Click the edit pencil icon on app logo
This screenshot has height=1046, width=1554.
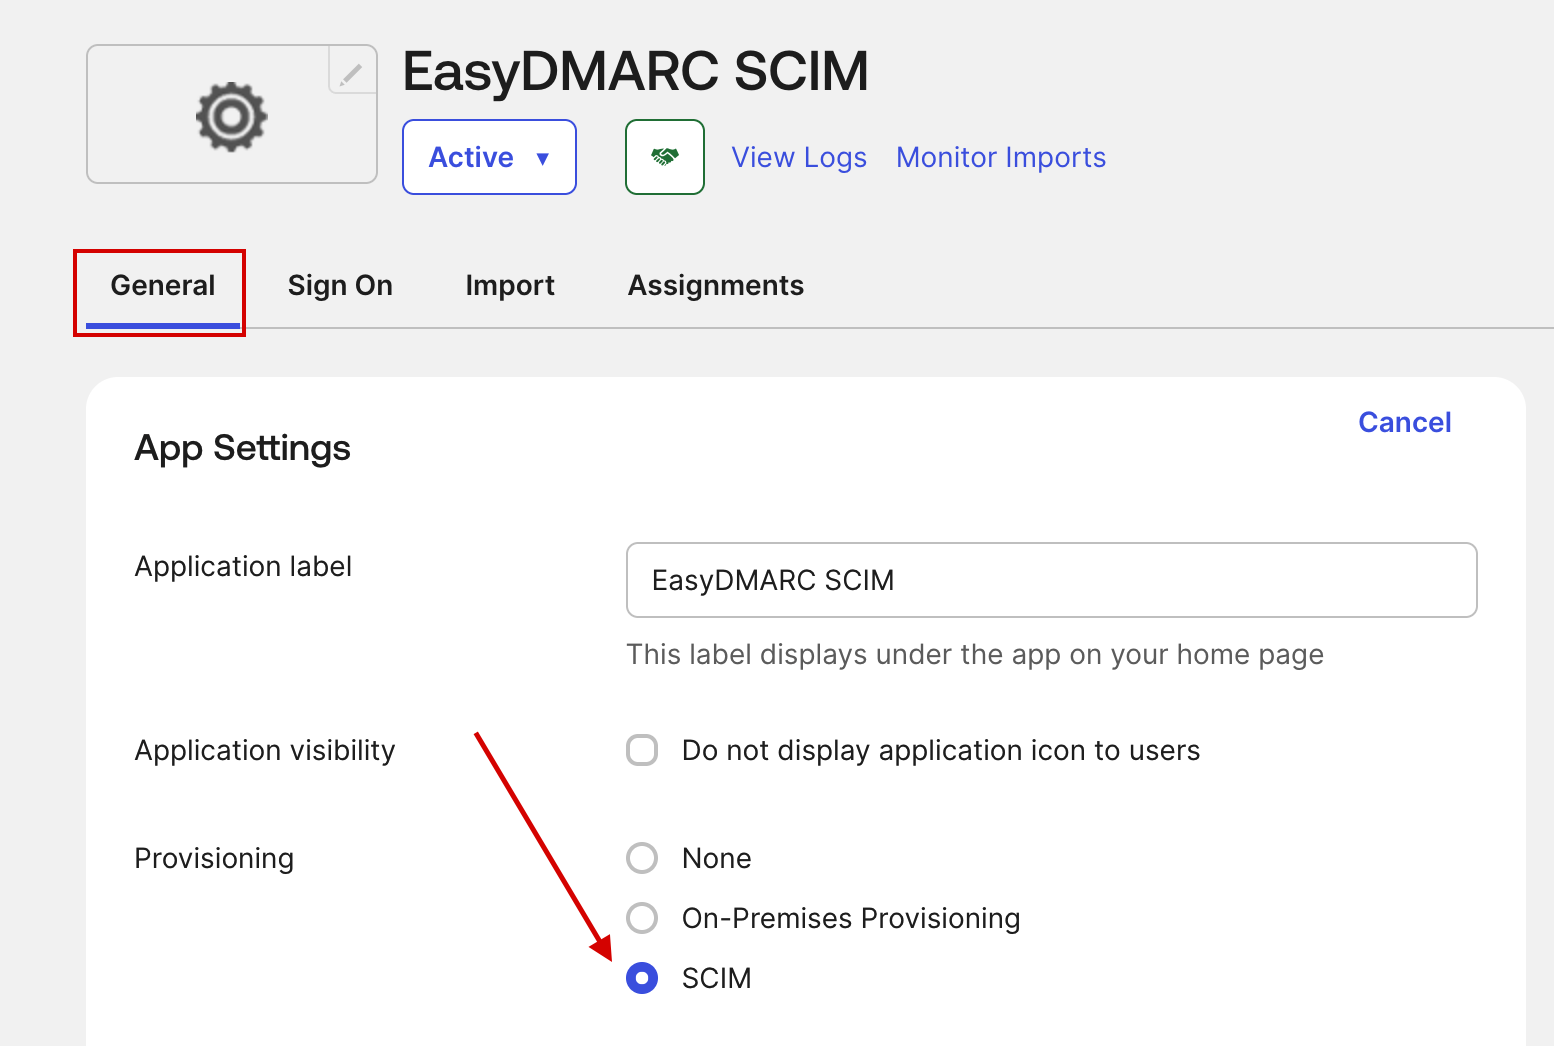[351, 73]
